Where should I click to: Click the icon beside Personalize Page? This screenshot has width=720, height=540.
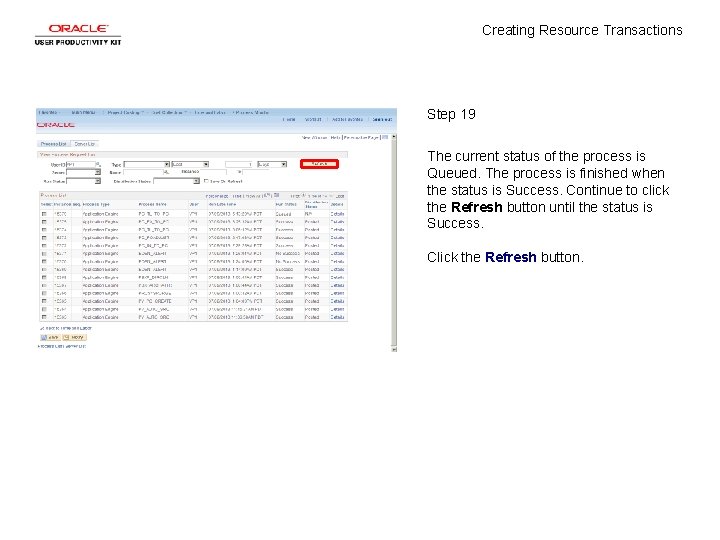(385, 137)
